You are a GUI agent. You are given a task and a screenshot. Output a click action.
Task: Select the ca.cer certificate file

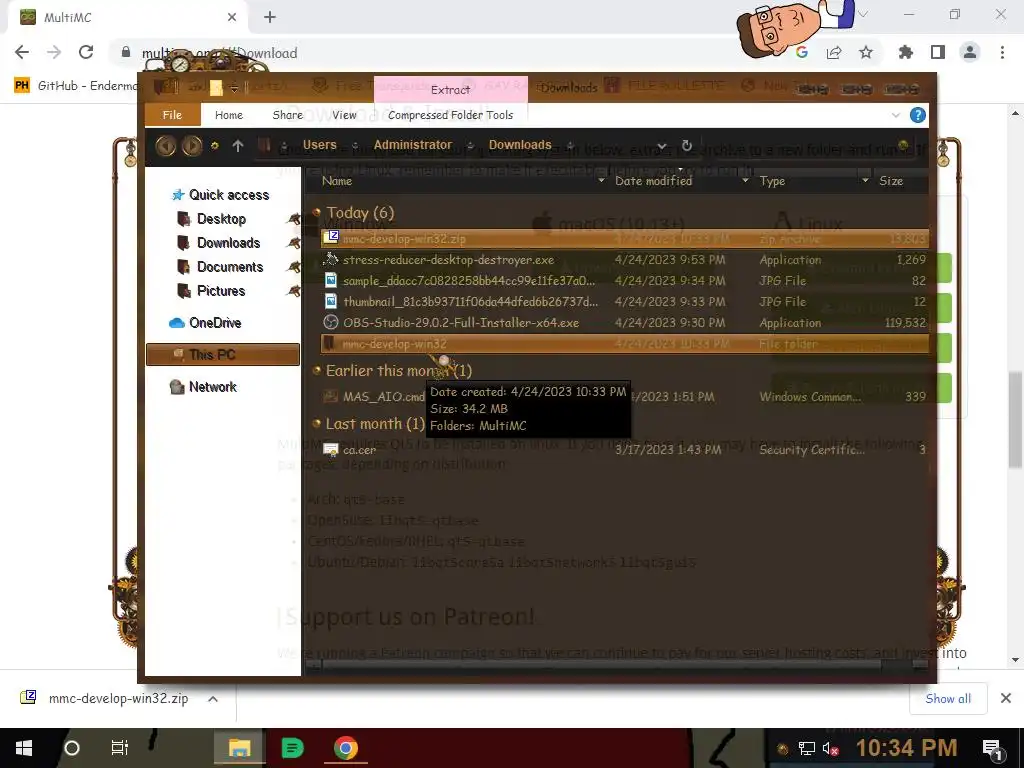pos(359,450)
